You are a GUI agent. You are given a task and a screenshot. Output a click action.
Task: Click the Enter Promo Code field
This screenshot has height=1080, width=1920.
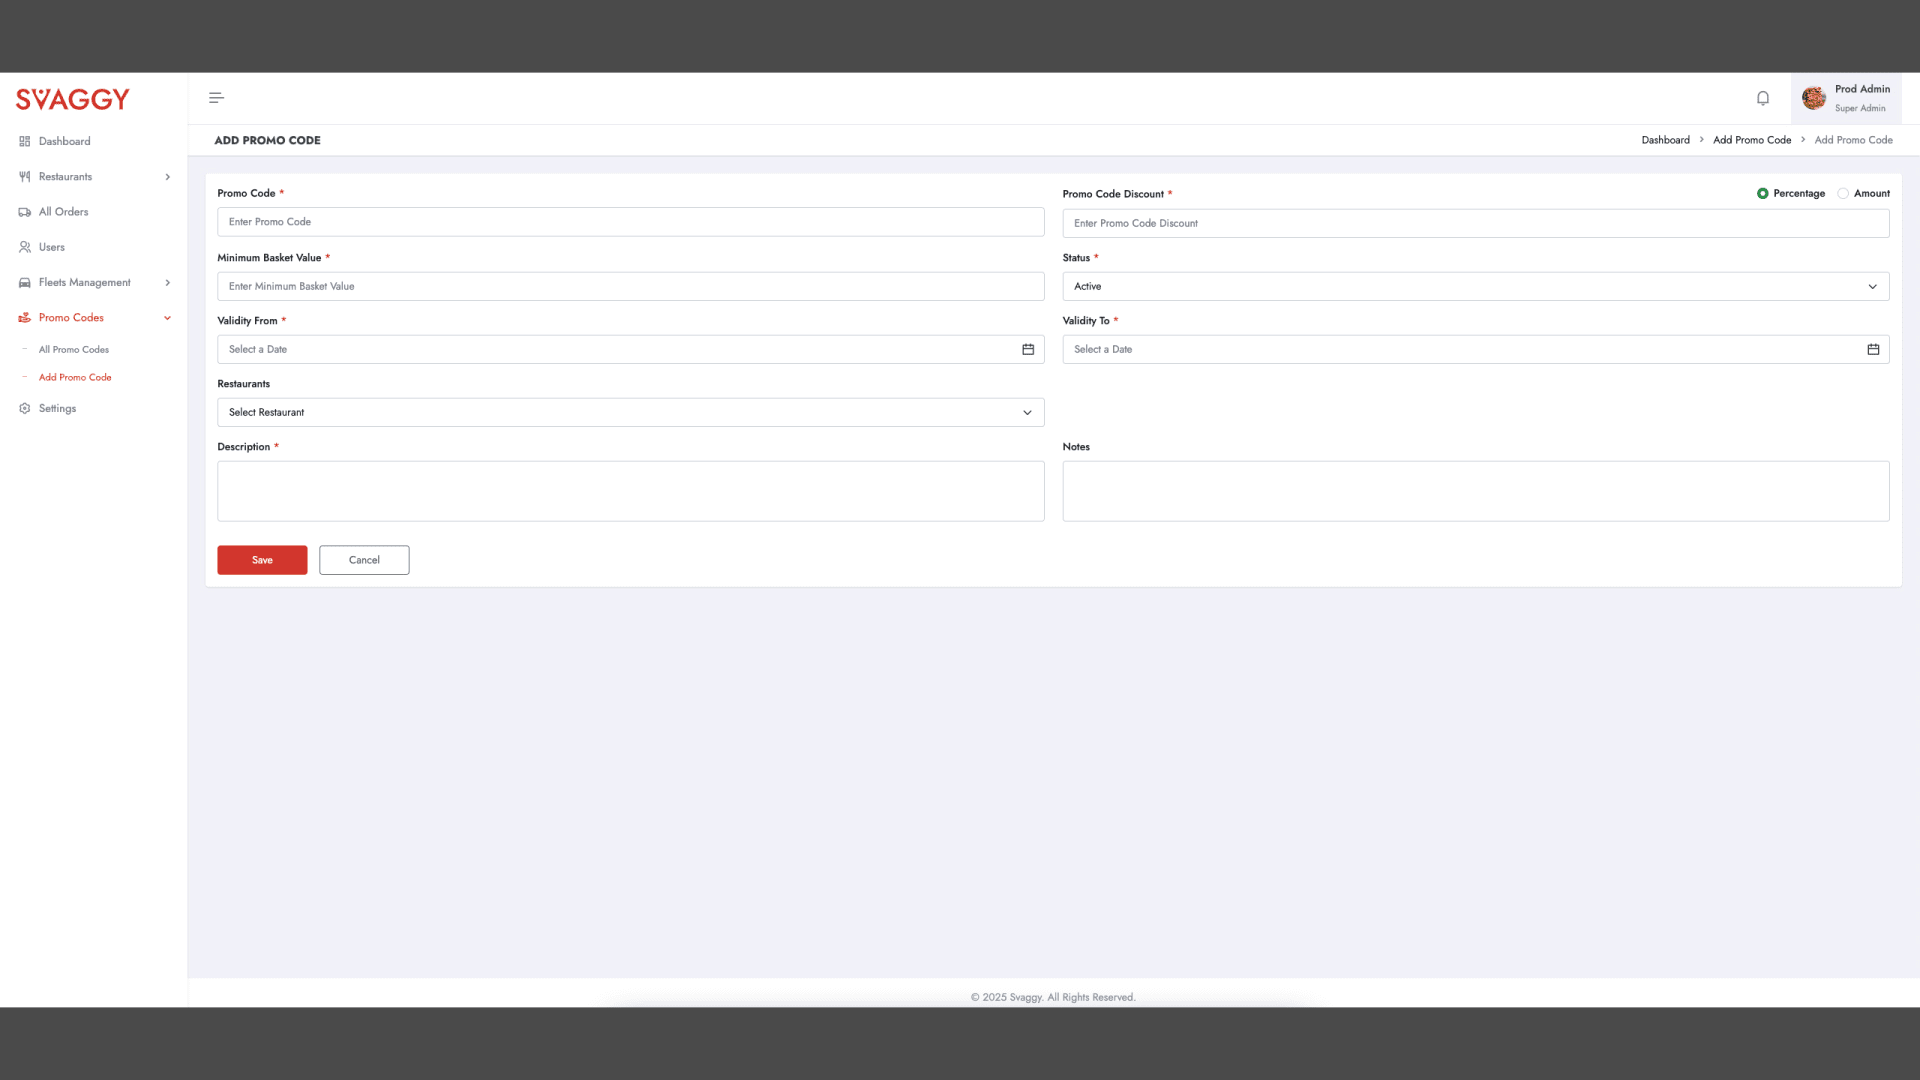coord(630,222)
